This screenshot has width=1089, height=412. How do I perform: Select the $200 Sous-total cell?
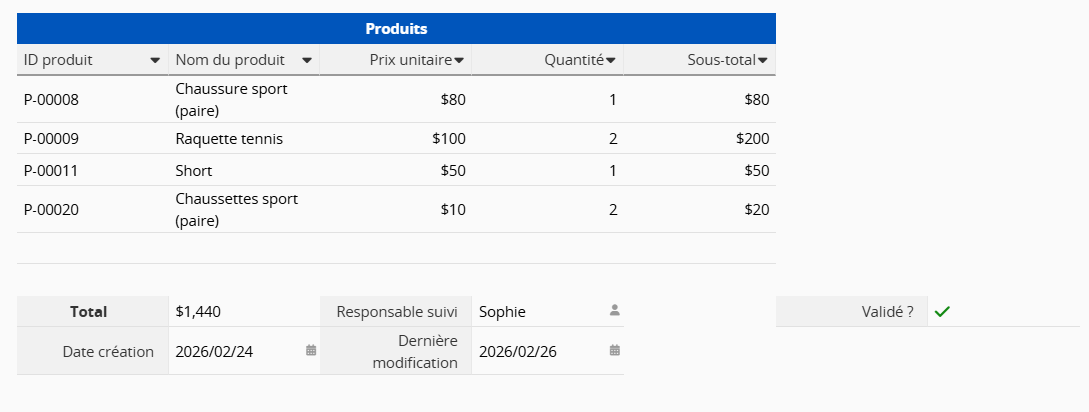(752, 139)
